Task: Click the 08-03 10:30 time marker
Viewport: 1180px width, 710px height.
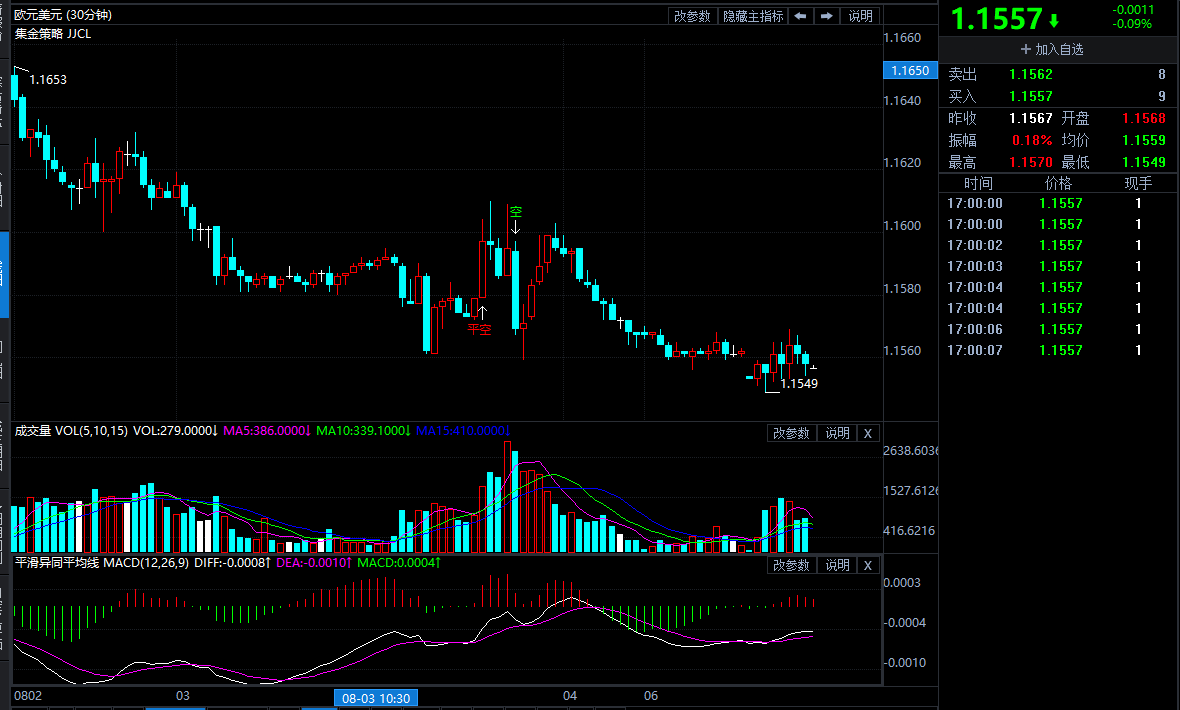Action: click(376, 698)
